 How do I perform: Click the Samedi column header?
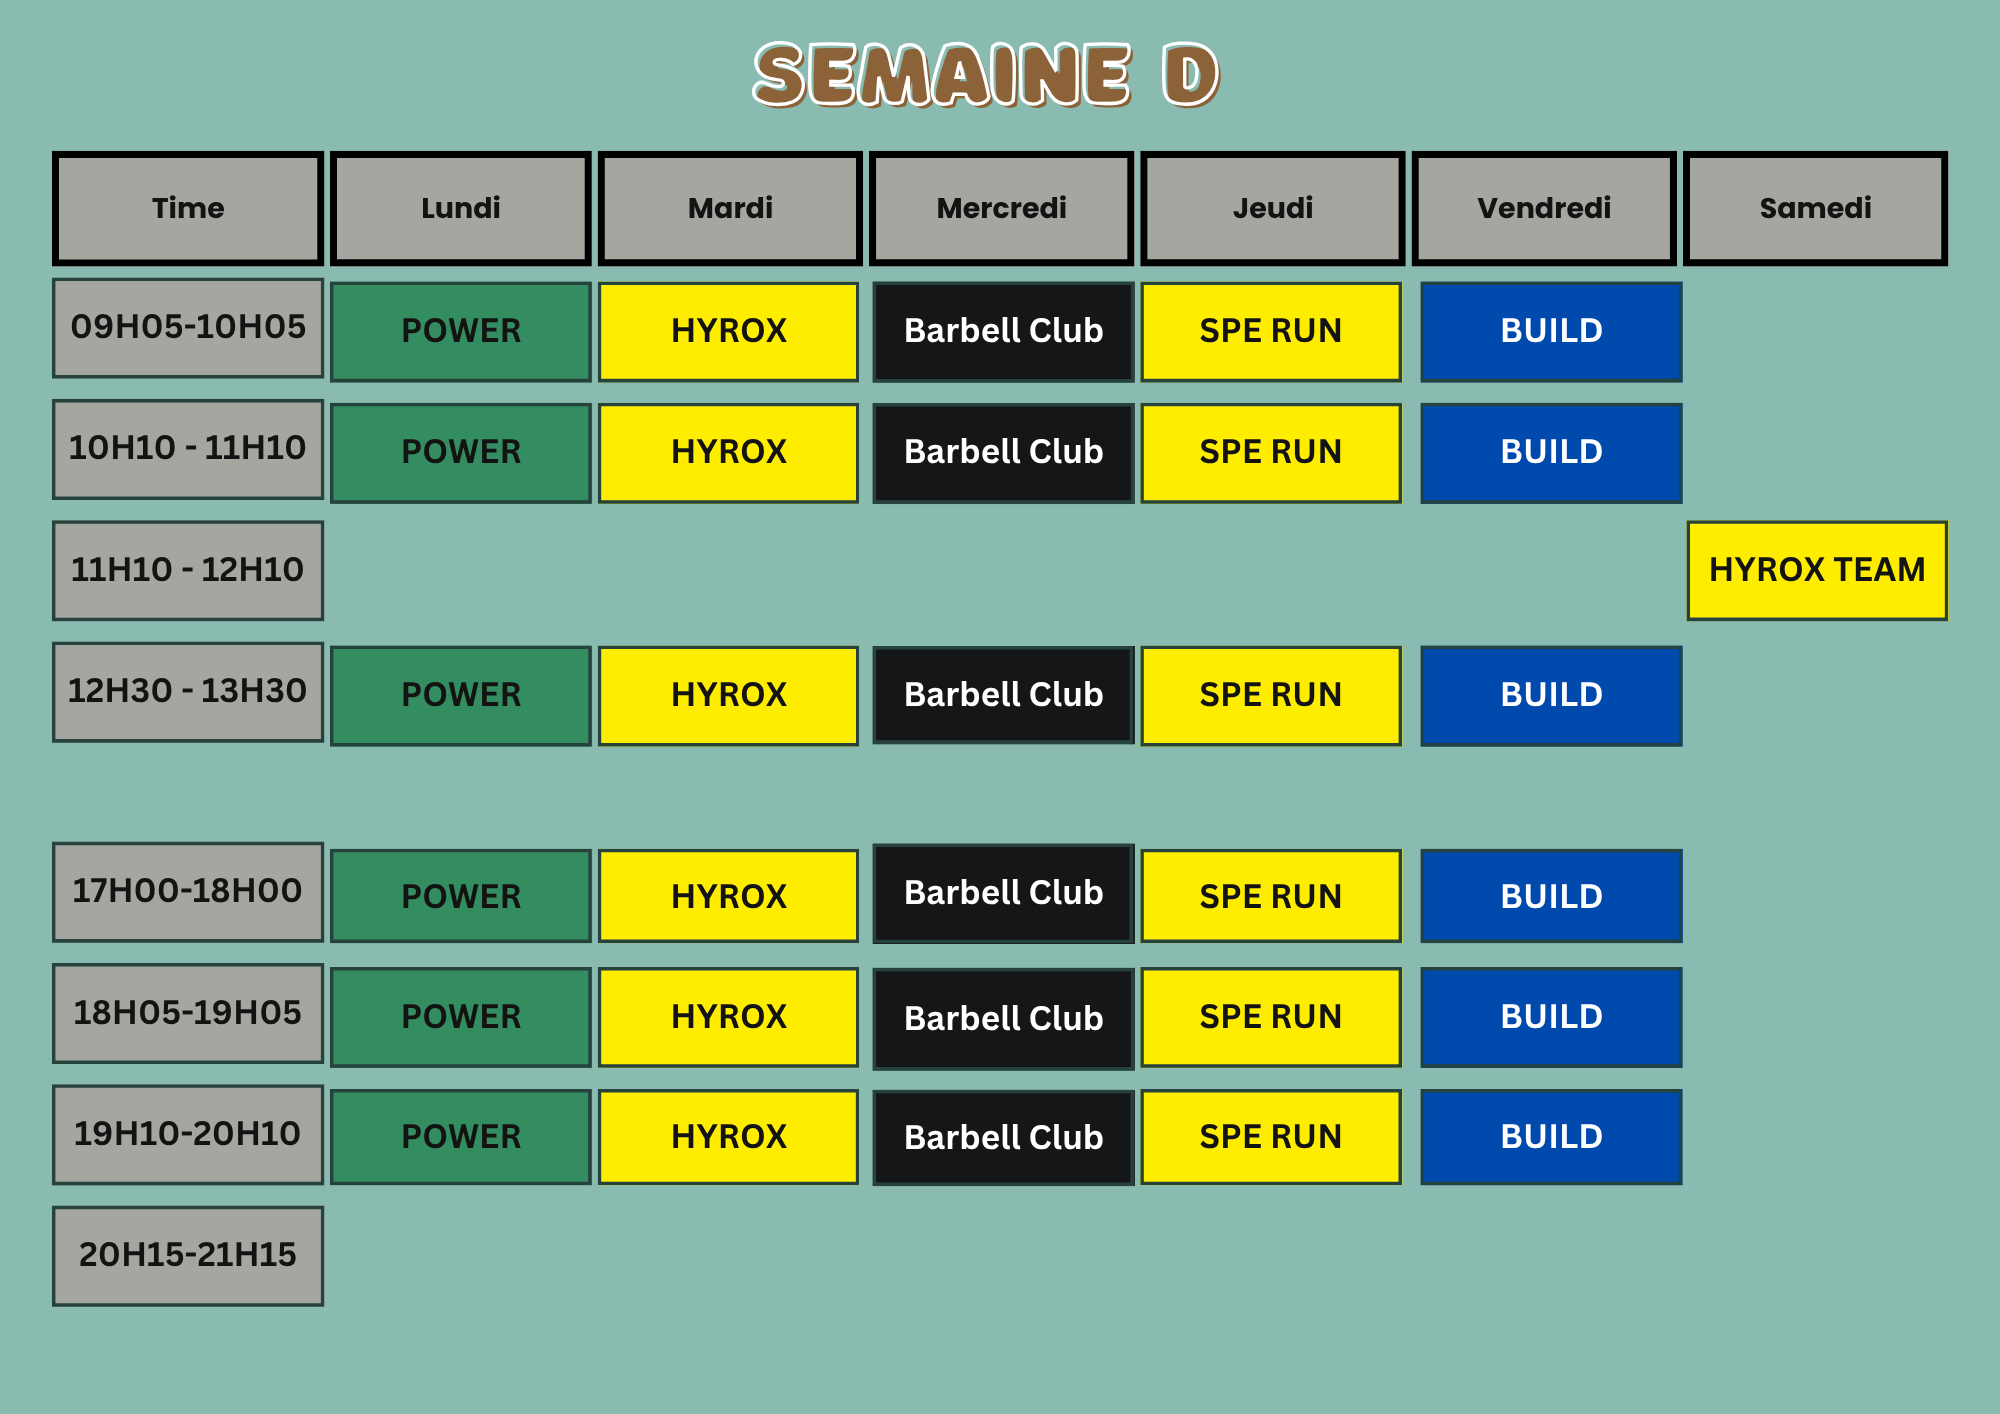(x=1814, y=207)
